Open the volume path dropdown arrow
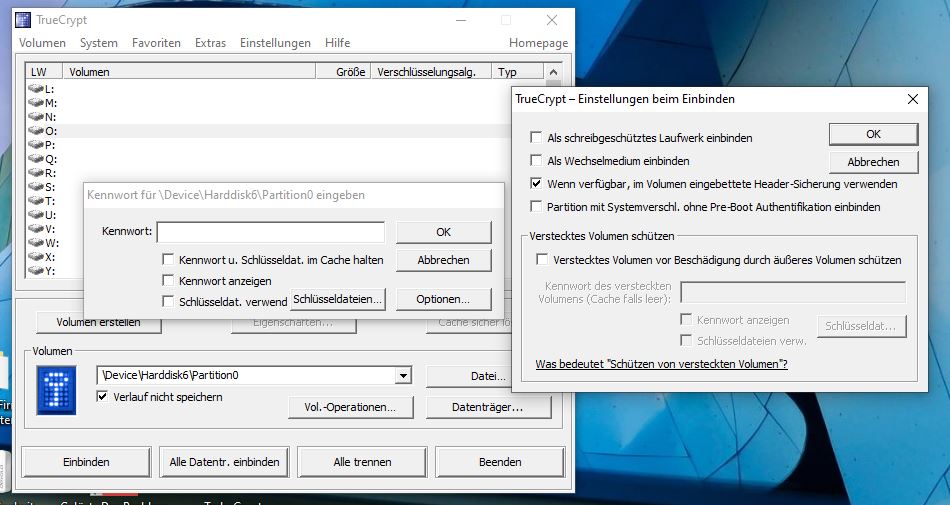Image resolution: width=950 pixels, height=505 pixels. 404,375
